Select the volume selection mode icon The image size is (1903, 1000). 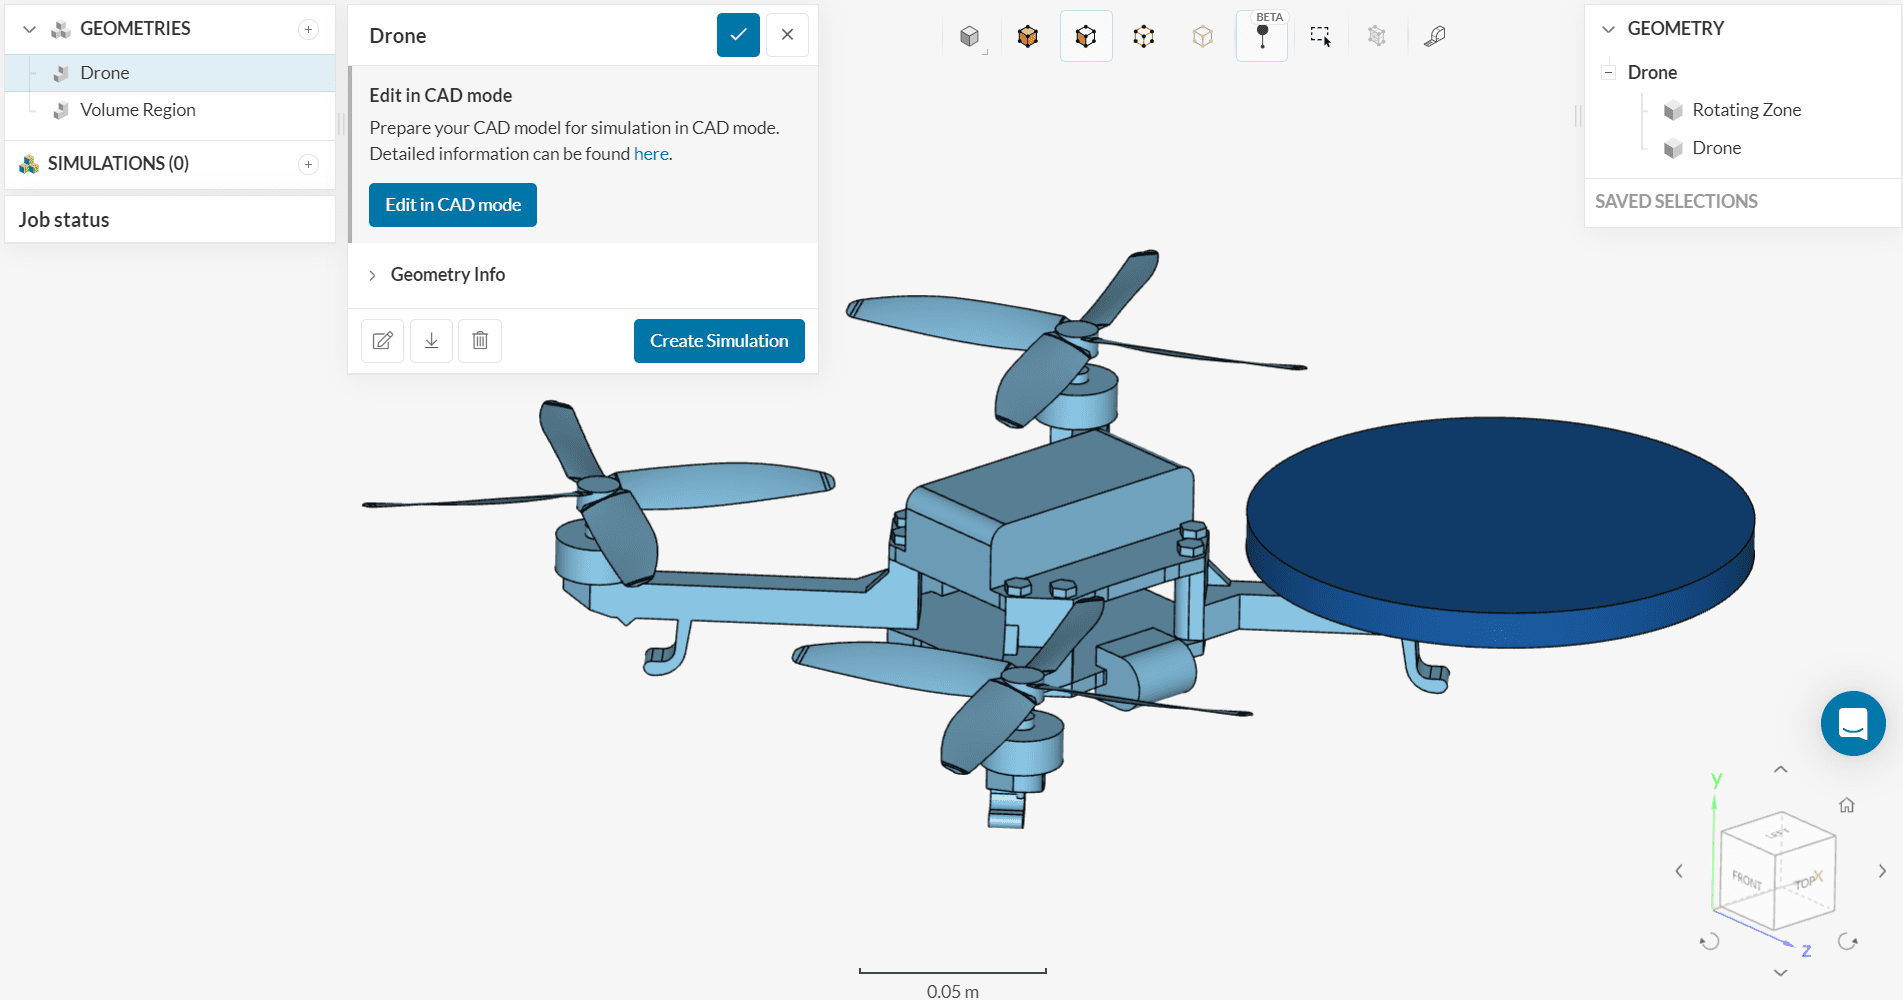tap(1028, 37)
